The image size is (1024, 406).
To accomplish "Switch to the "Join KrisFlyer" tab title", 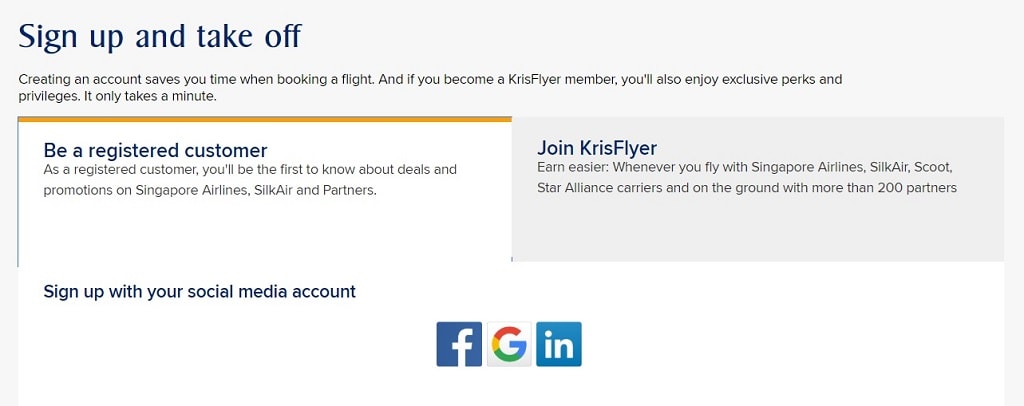I will click(x=597, y=148).
